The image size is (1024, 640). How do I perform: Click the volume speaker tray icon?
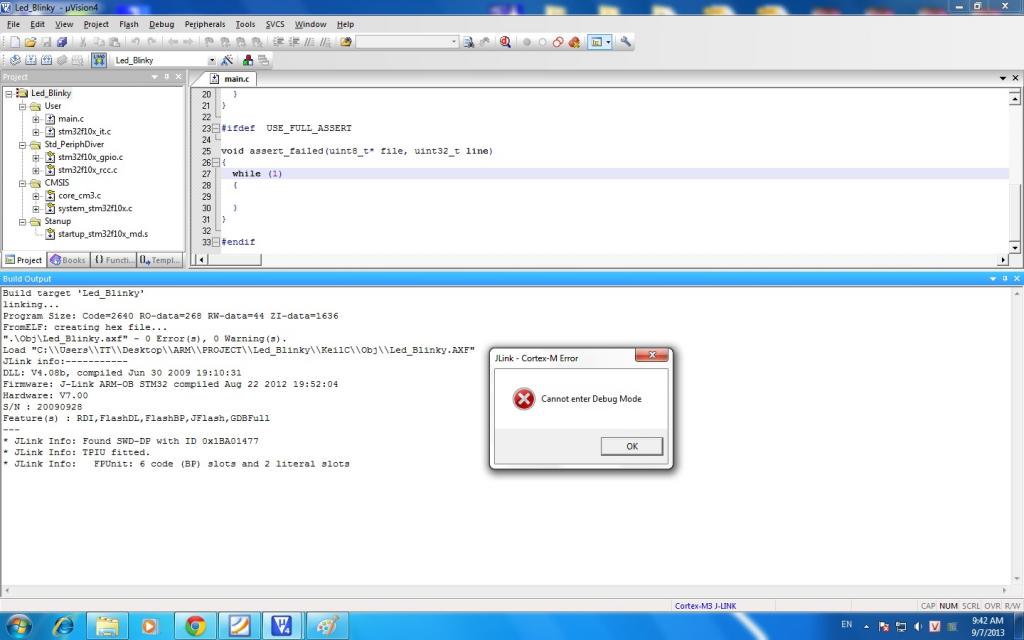point(918,626)
